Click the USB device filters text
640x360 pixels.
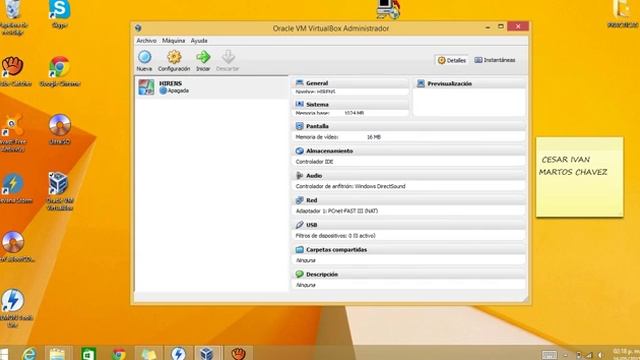[336, 236]
